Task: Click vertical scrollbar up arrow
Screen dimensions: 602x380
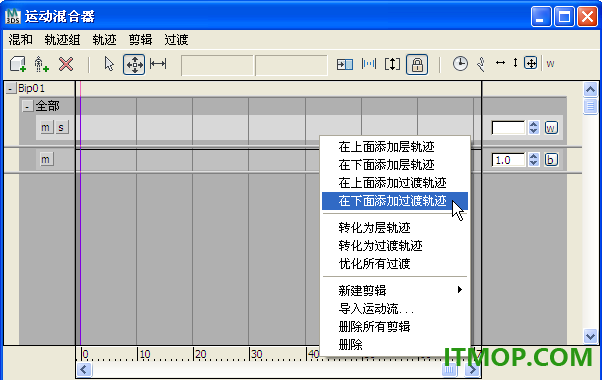Action: pos(590,89)
